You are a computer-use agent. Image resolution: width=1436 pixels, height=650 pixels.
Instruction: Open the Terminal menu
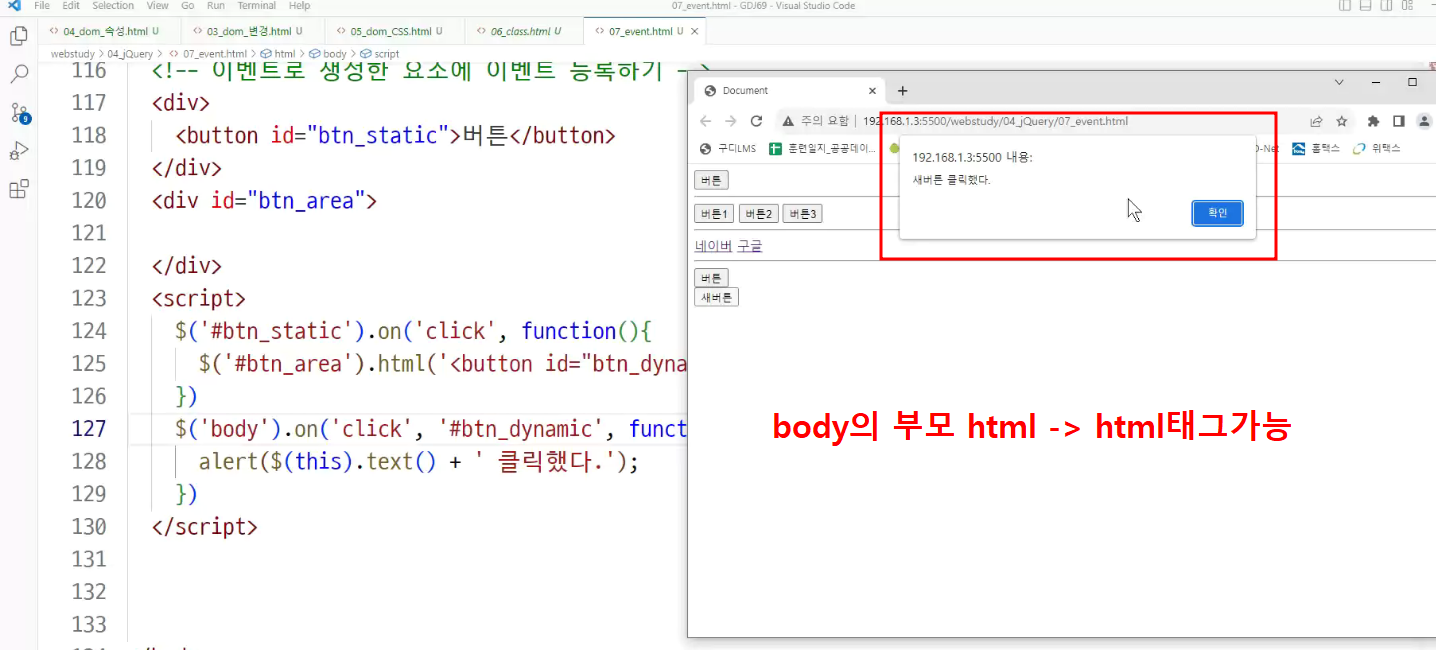(256, 6)
